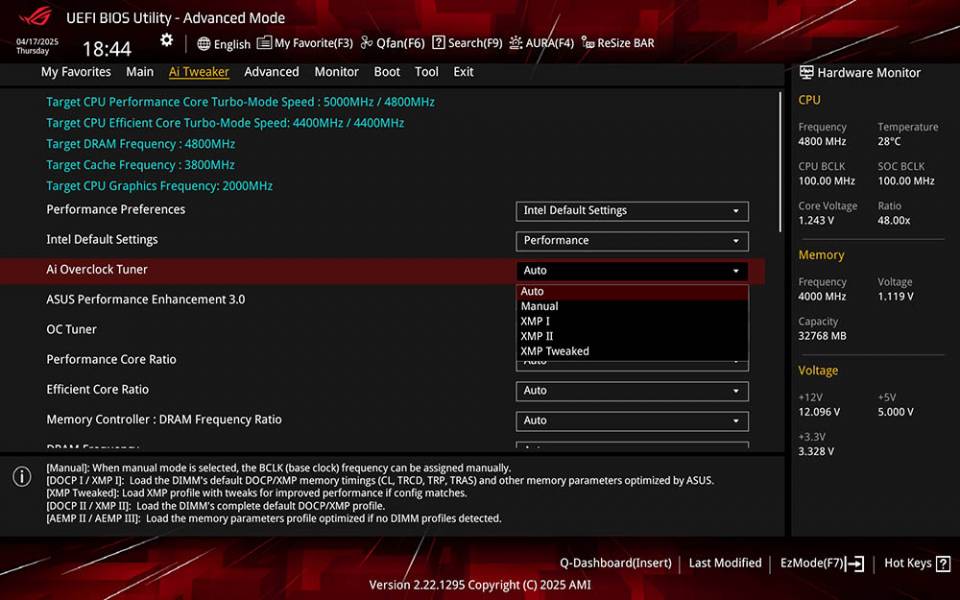Open Qfan(F6) fan control
960x600 pixels.
tap(393, 44)
